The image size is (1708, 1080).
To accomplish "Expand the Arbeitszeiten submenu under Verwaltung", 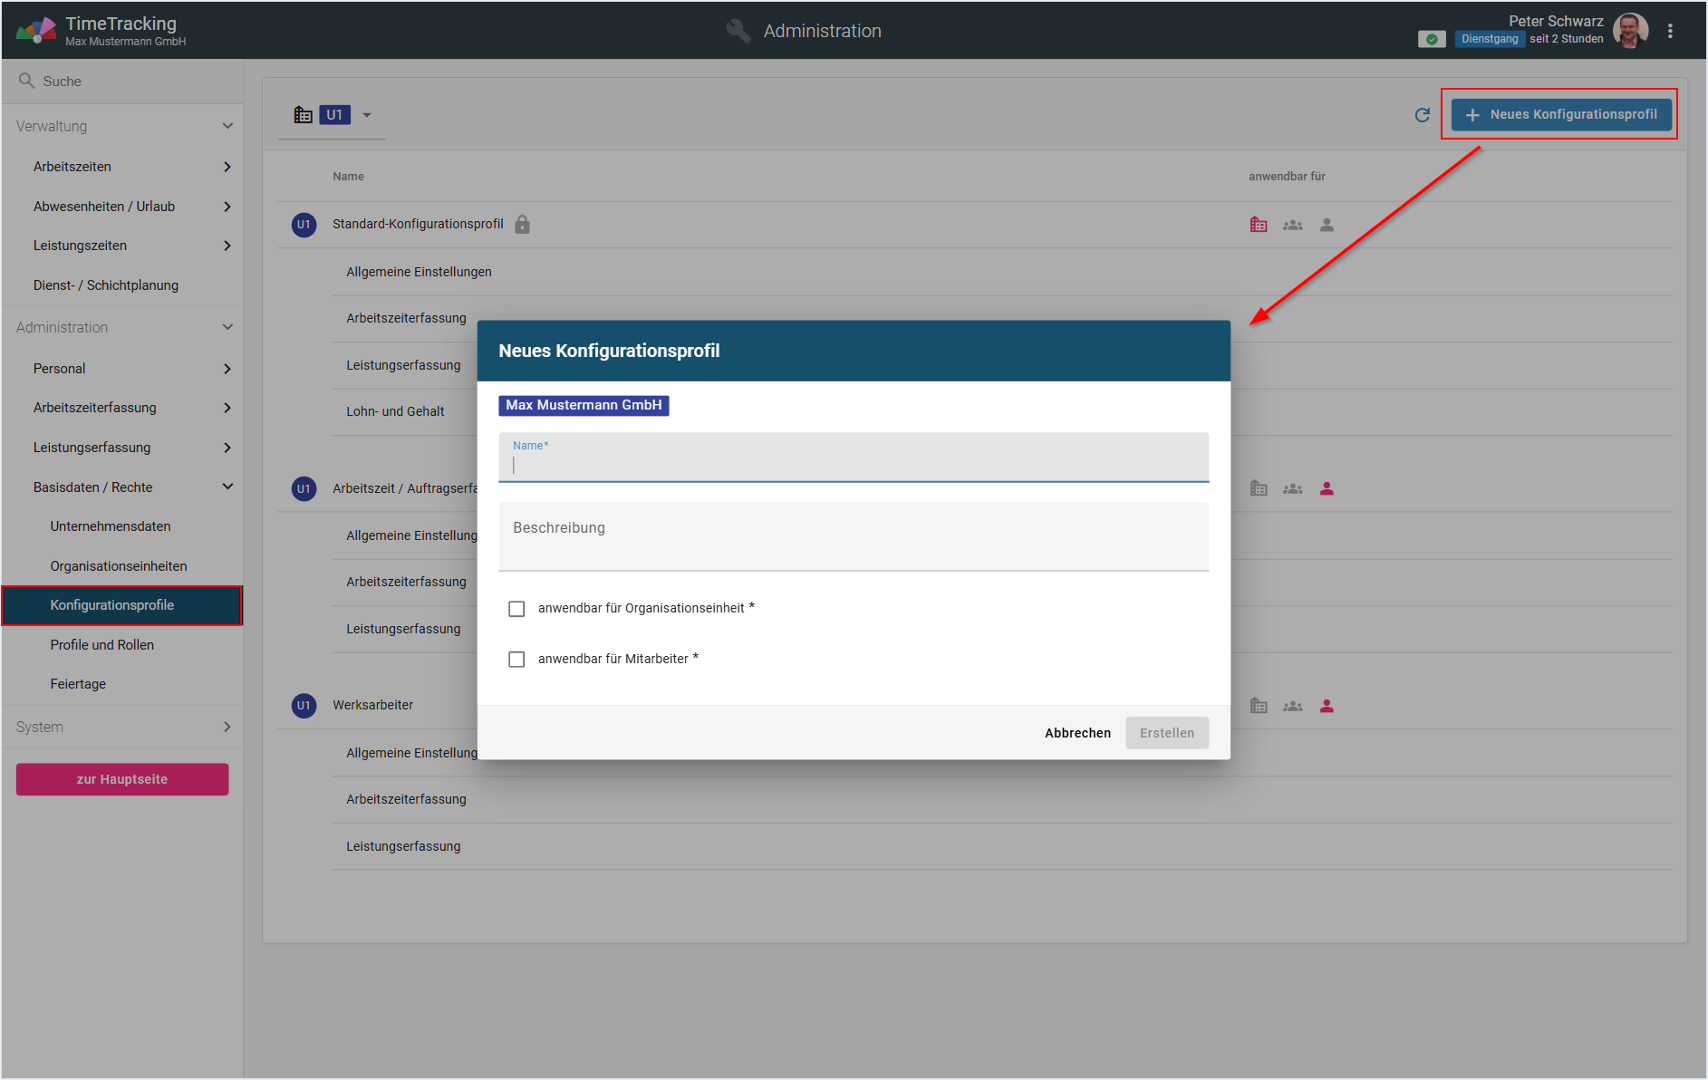I will [x=227, y=167].
